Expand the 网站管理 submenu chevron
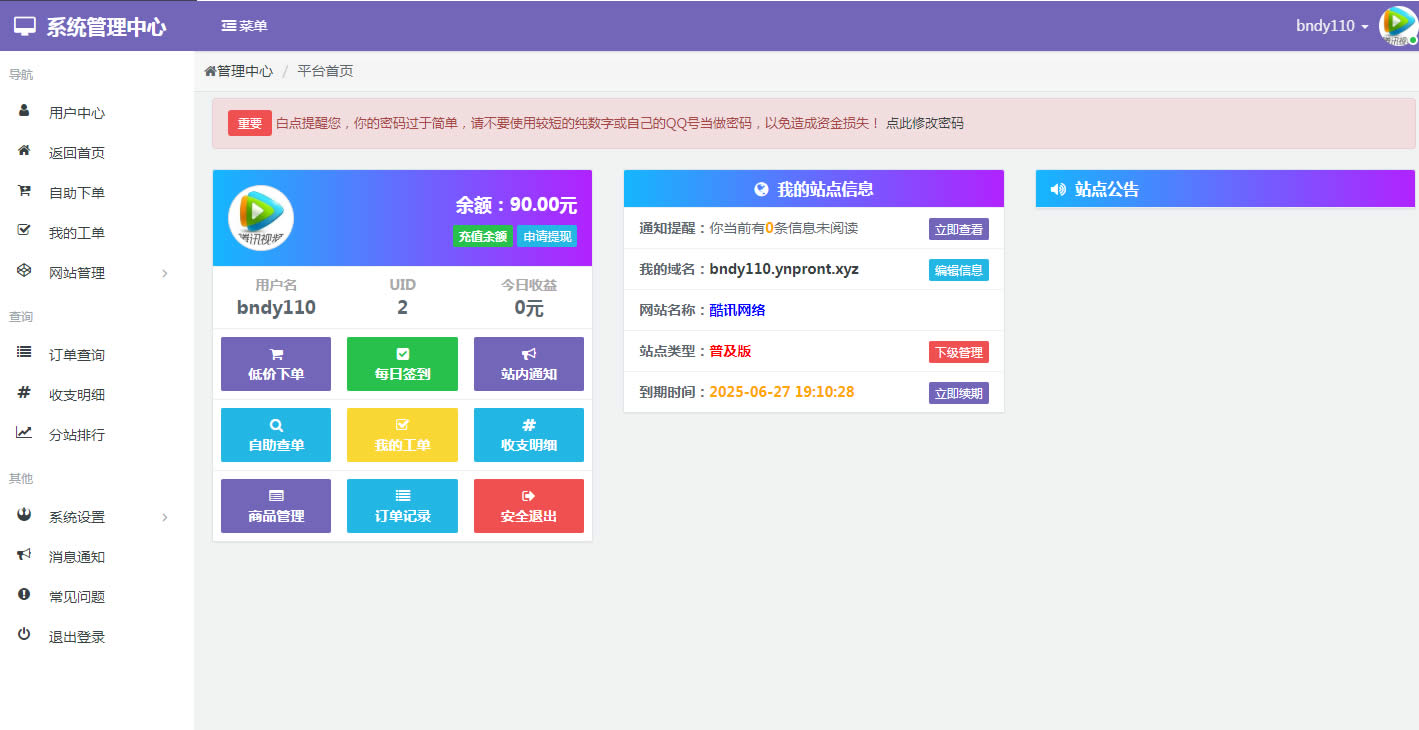 165,273
